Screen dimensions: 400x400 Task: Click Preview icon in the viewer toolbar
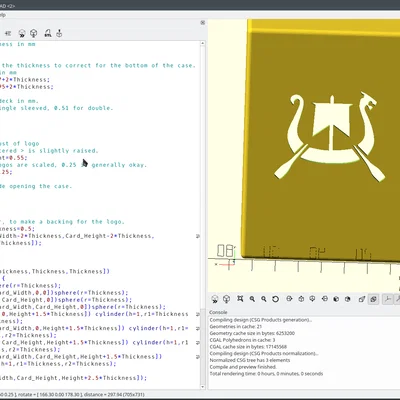pos(215,299)
